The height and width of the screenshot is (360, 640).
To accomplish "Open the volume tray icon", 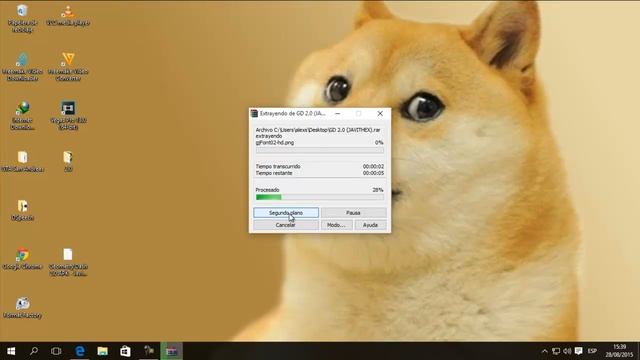I will click(x=567, y=351).
